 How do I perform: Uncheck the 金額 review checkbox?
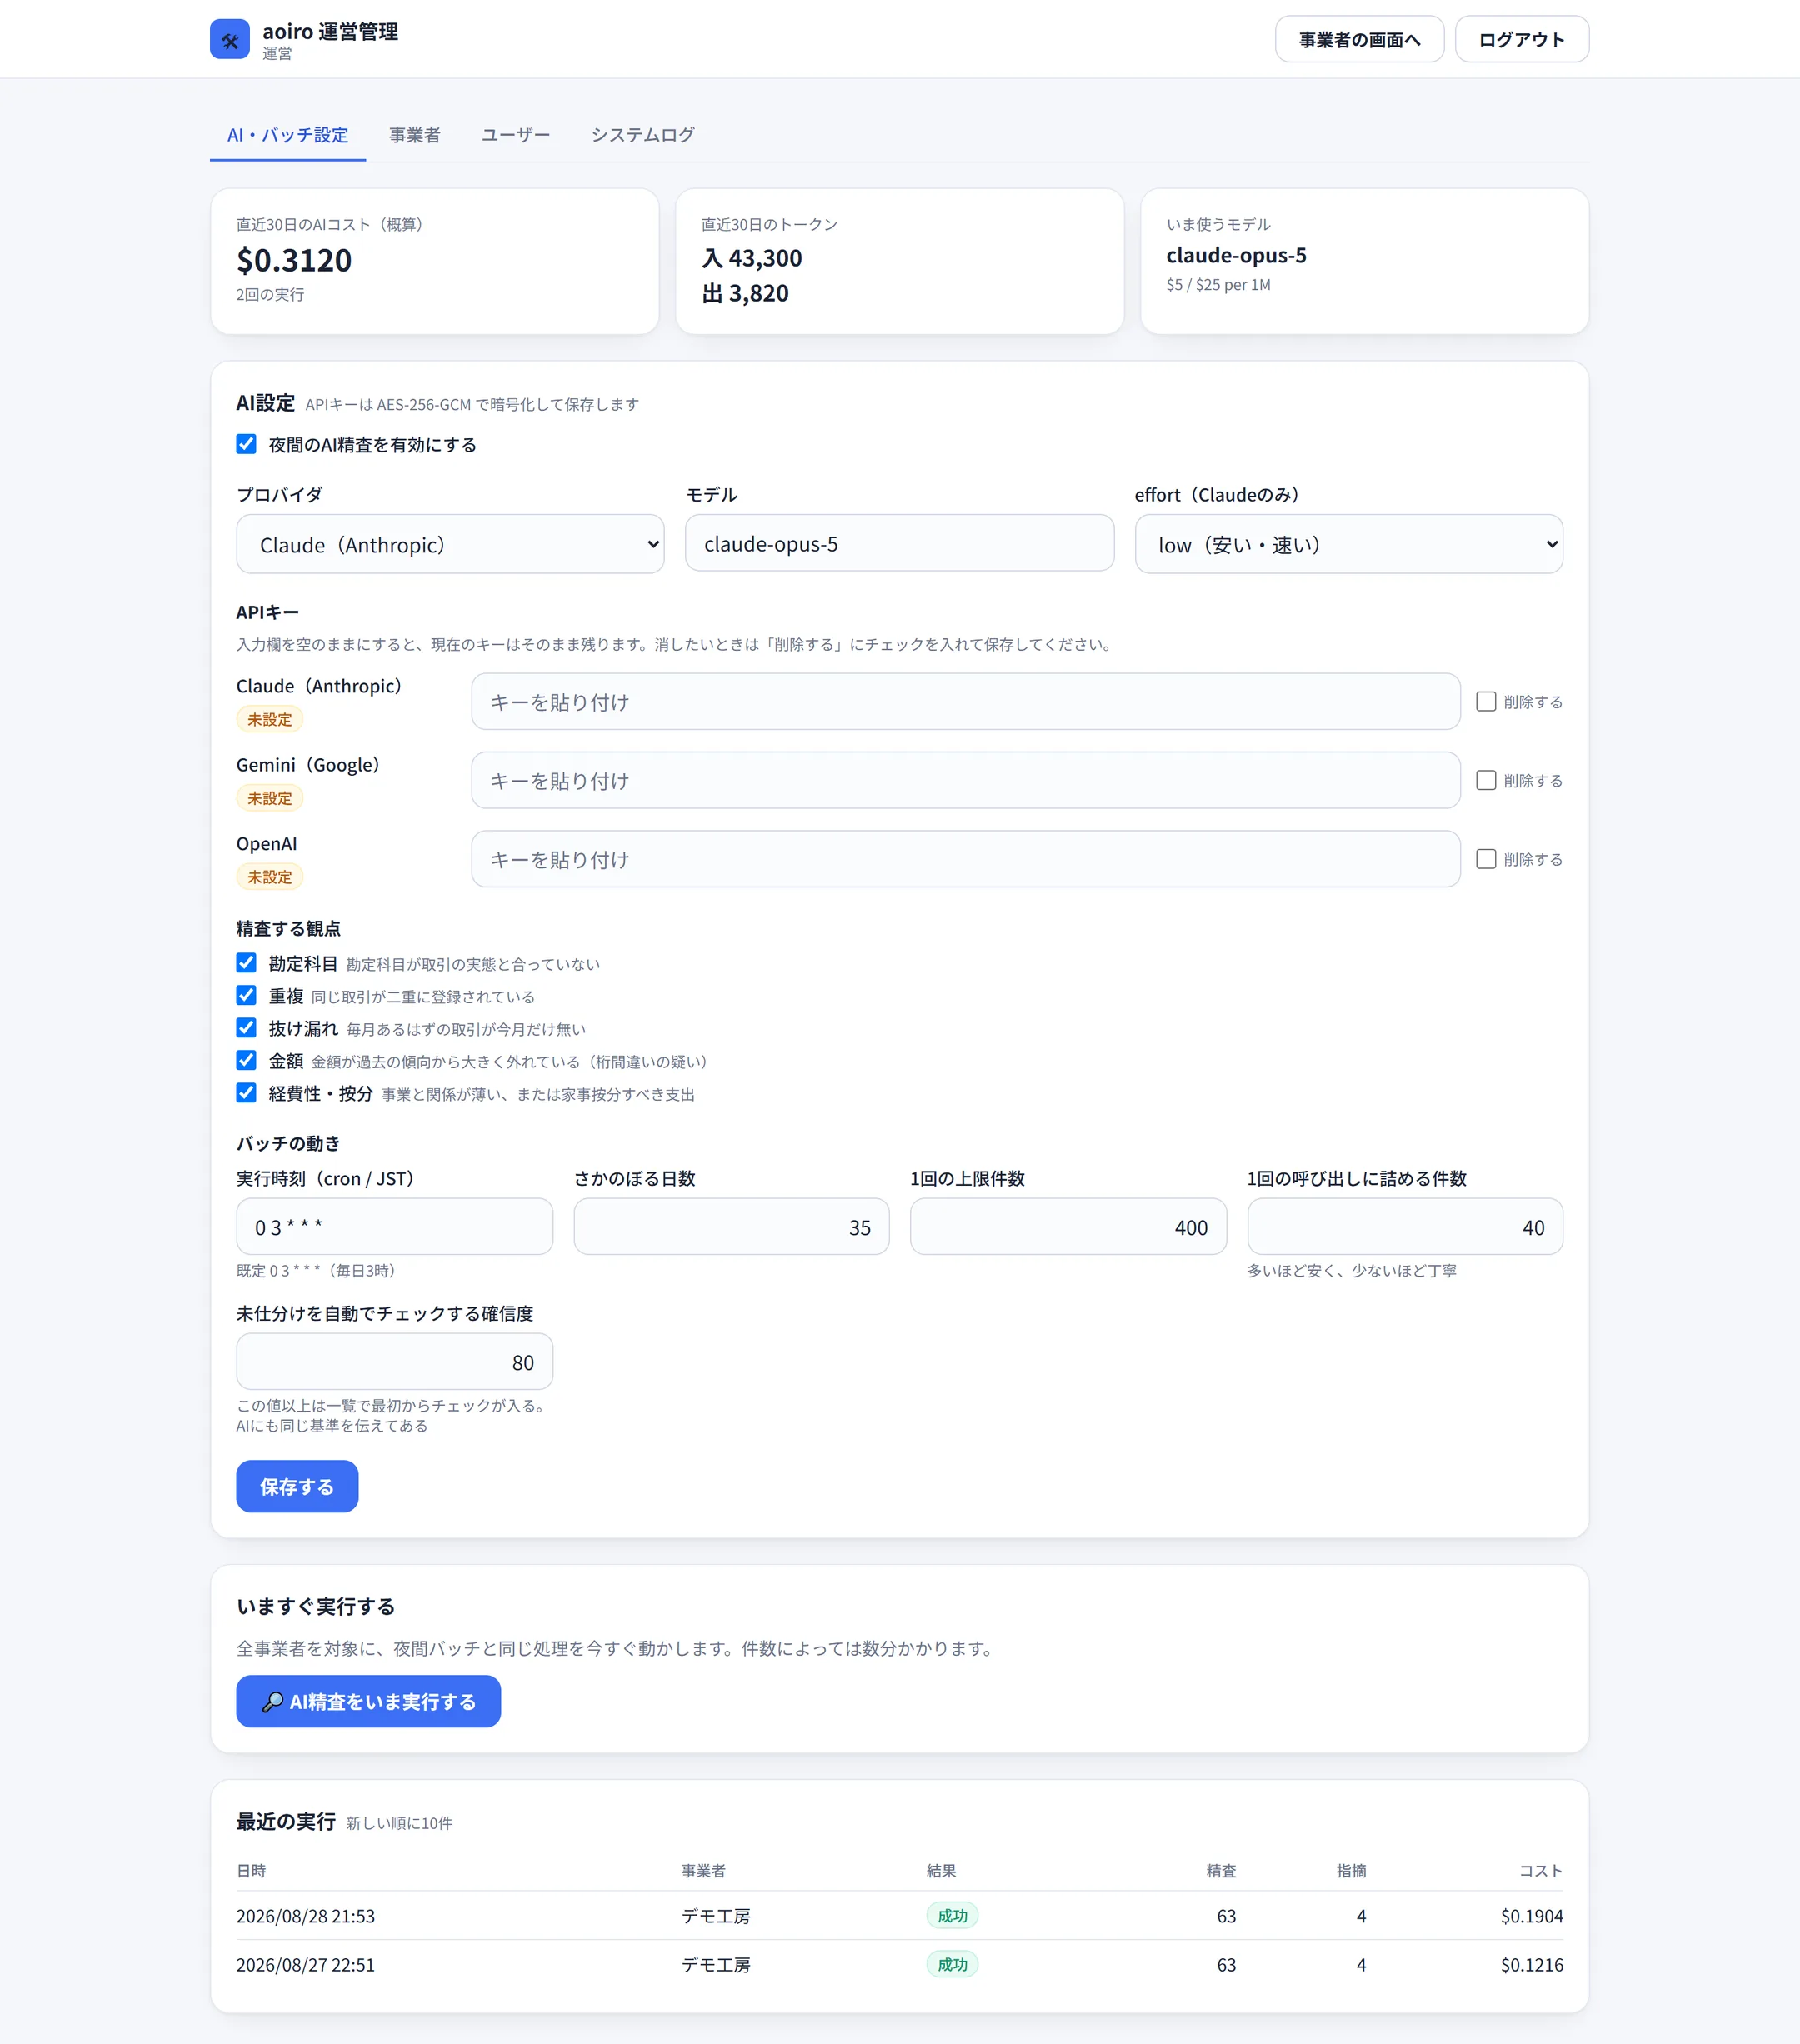(x=246, y=1060)
